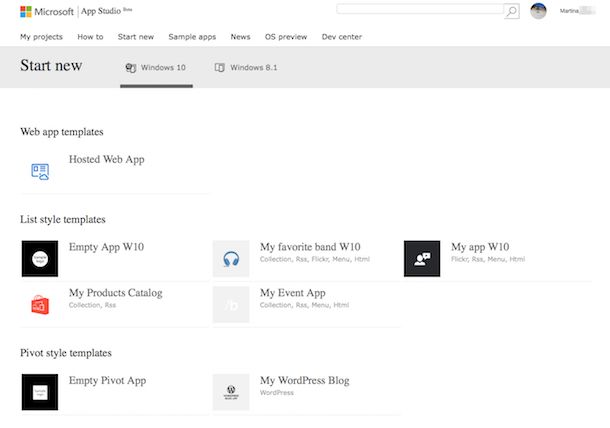This screenshot has width=610, height=428.
Task: Click the My app W10 chat icon
Action: [422, 259]
